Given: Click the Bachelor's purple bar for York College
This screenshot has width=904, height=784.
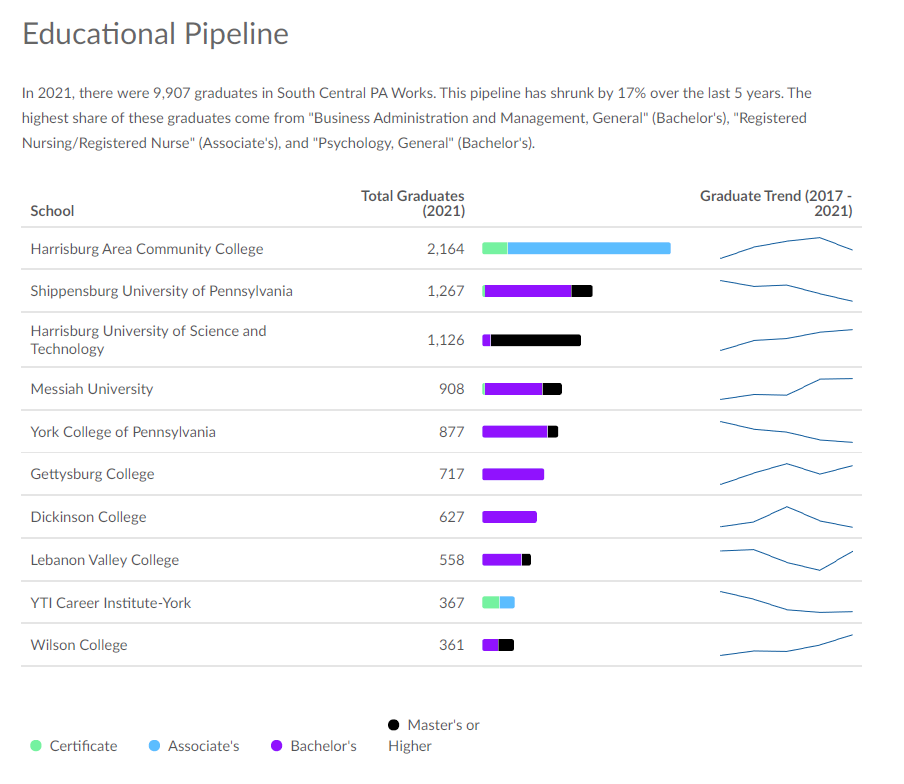Looking at the screenshot, I should [x=515, y=432].
